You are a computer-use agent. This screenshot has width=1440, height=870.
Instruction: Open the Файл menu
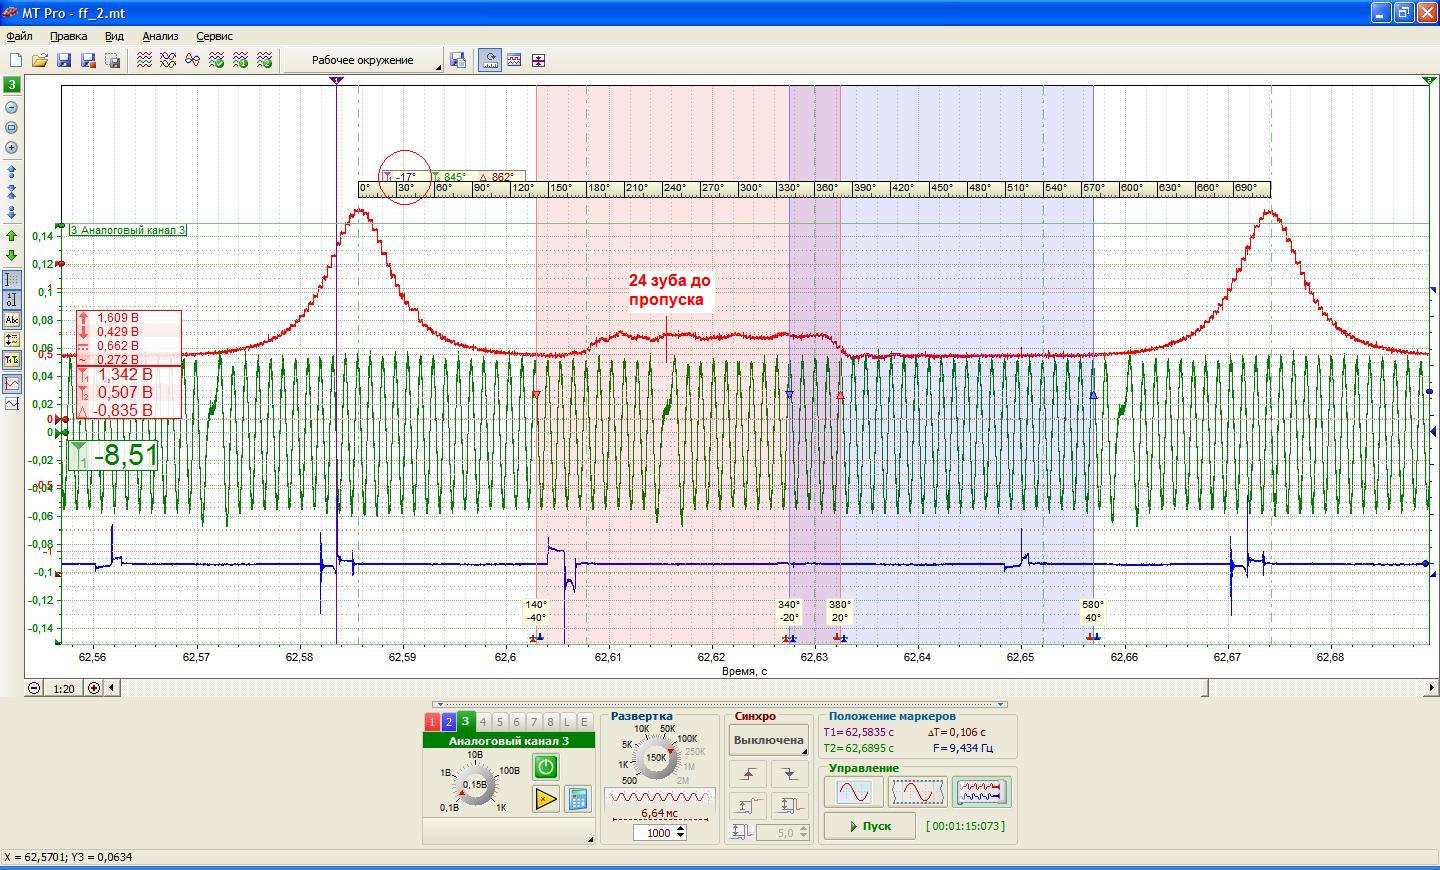19,36
